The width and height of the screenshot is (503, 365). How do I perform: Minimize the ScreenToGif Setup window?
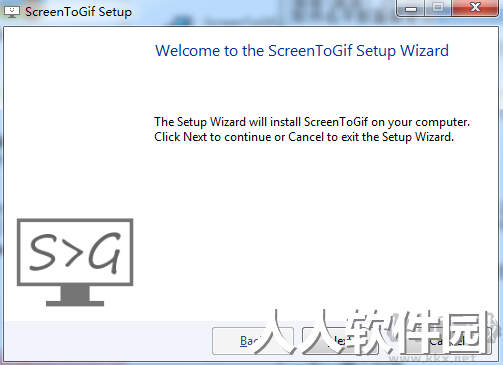(x=411, y=8)
